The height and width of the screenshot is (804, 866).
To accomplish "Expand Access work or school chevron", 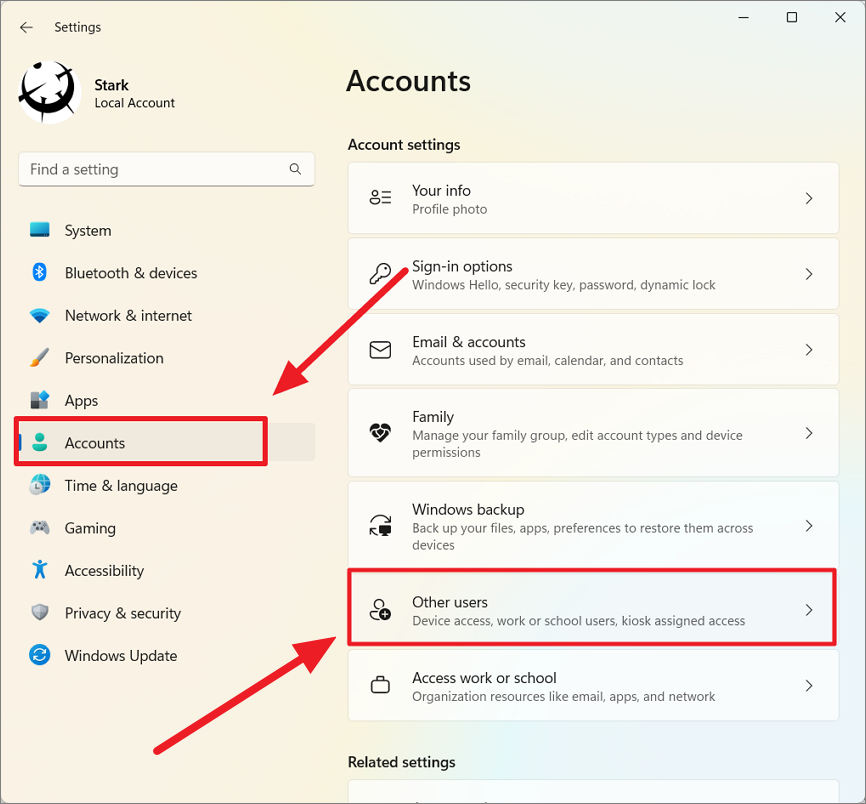I will (809, 685).
